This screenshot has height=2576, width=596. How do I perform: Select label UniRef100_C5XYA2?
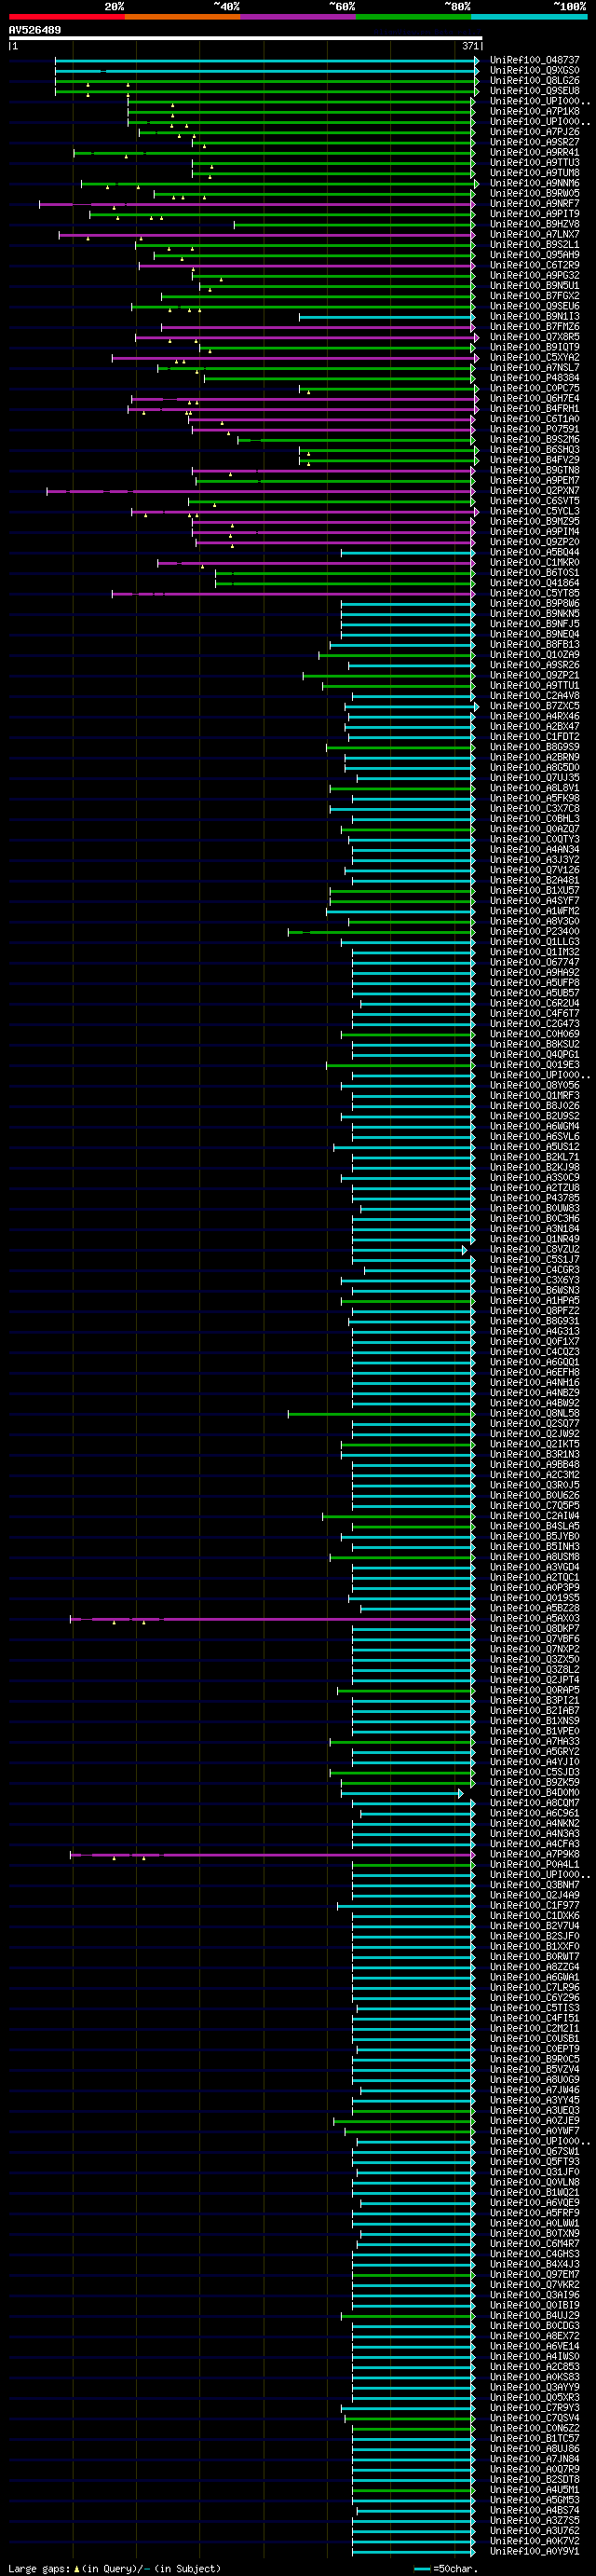point(534,358)
